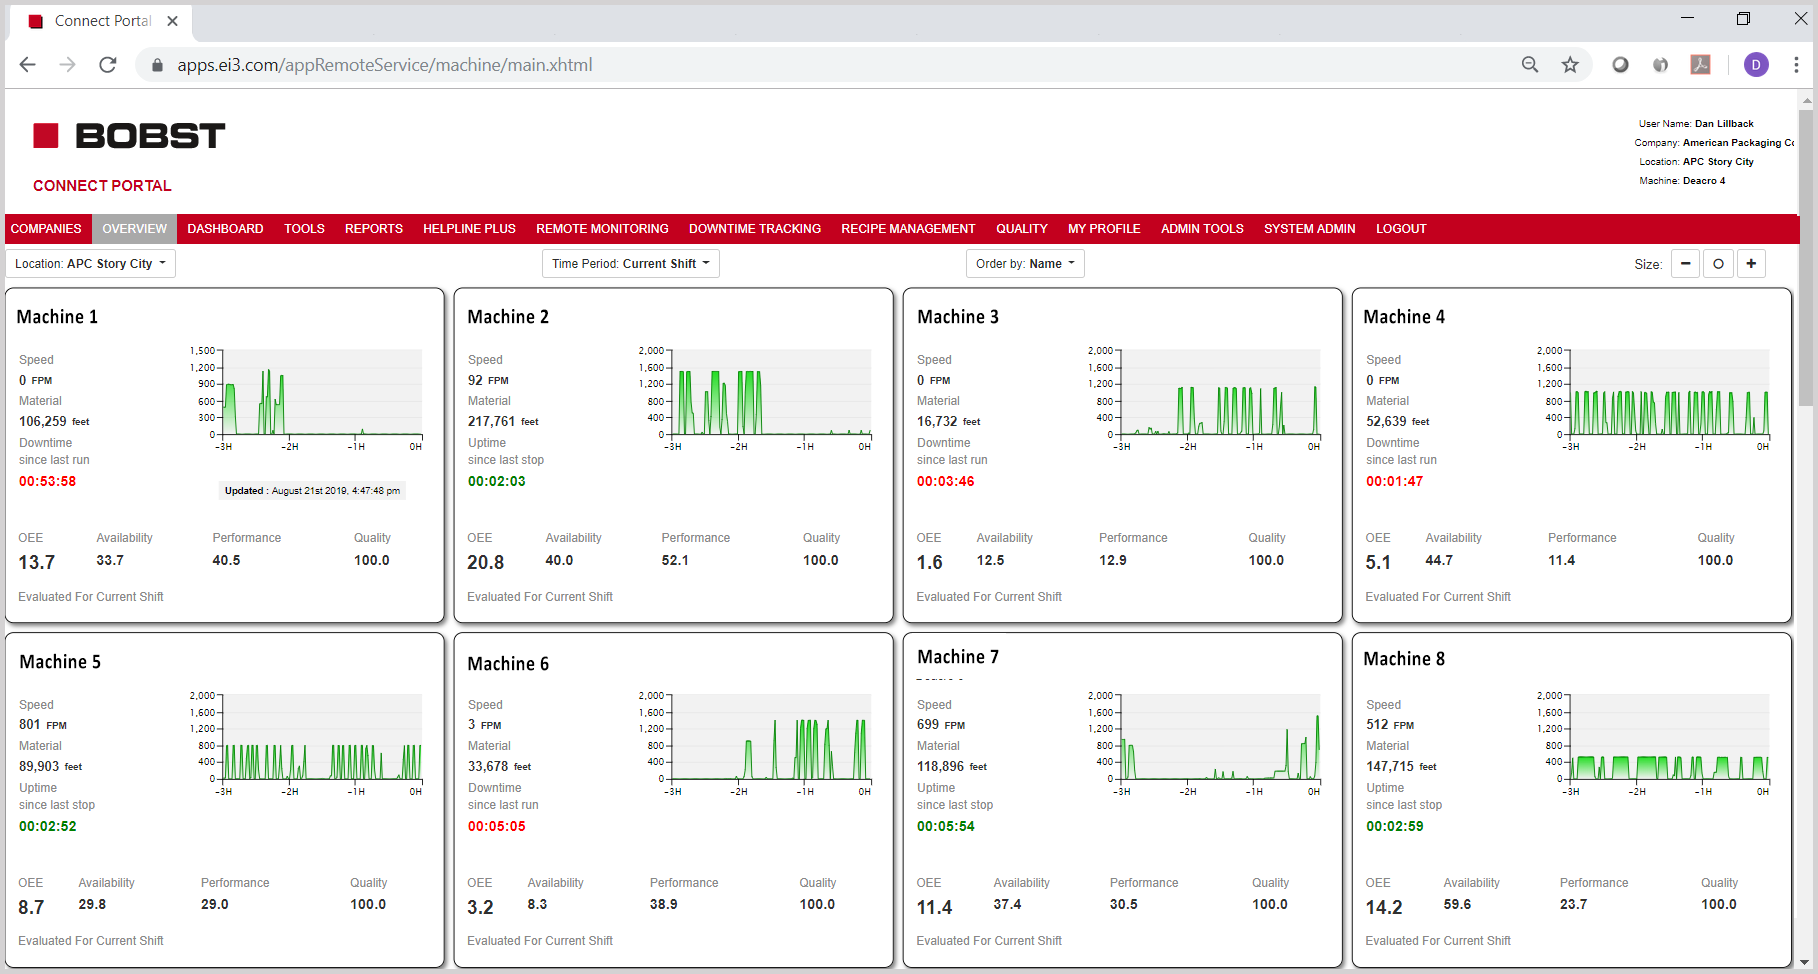Viewport: 1818px width, 974px height.
Task: Click the BOBST logo
Action: (129, 136)
